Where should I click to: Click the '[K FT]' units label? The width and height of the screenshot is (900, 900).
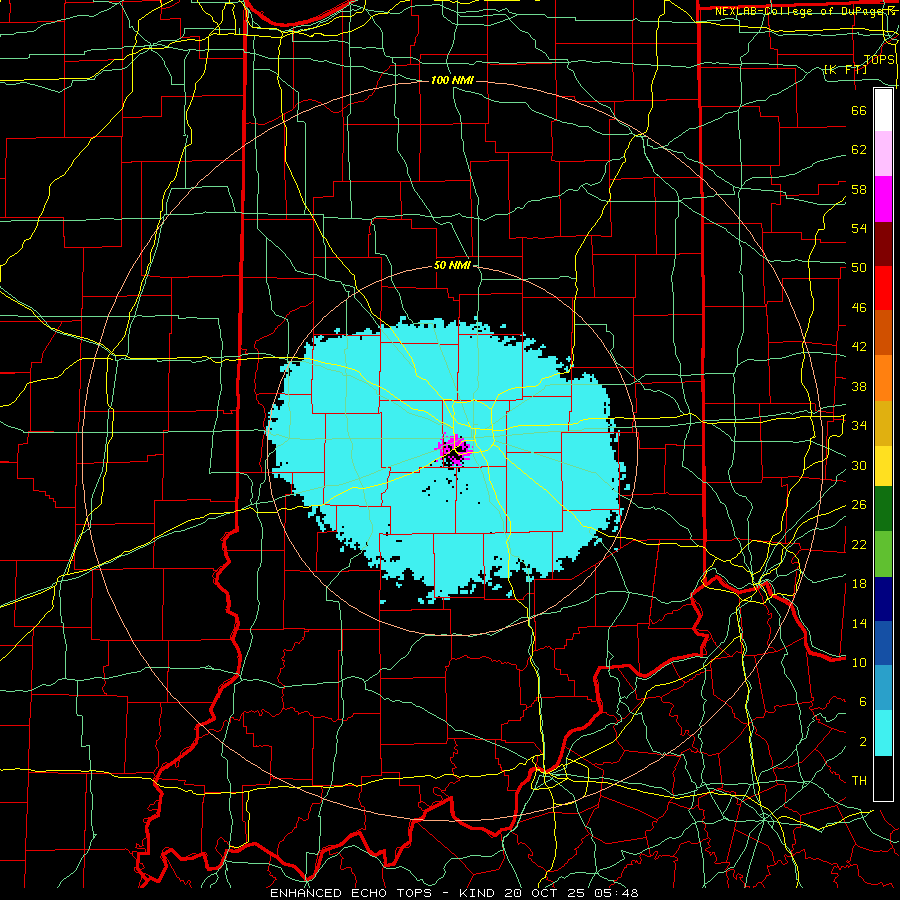845,69
